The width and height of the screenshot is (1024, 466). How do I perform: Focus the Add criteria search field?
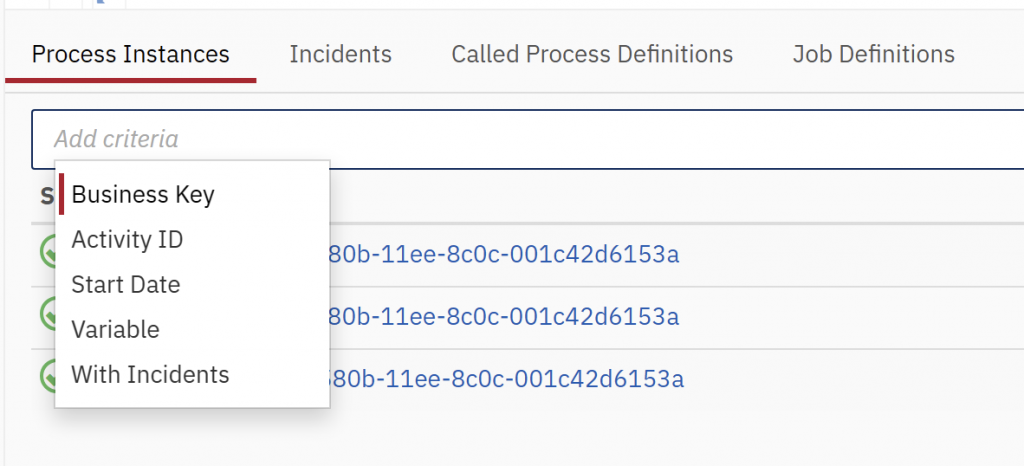500,139
